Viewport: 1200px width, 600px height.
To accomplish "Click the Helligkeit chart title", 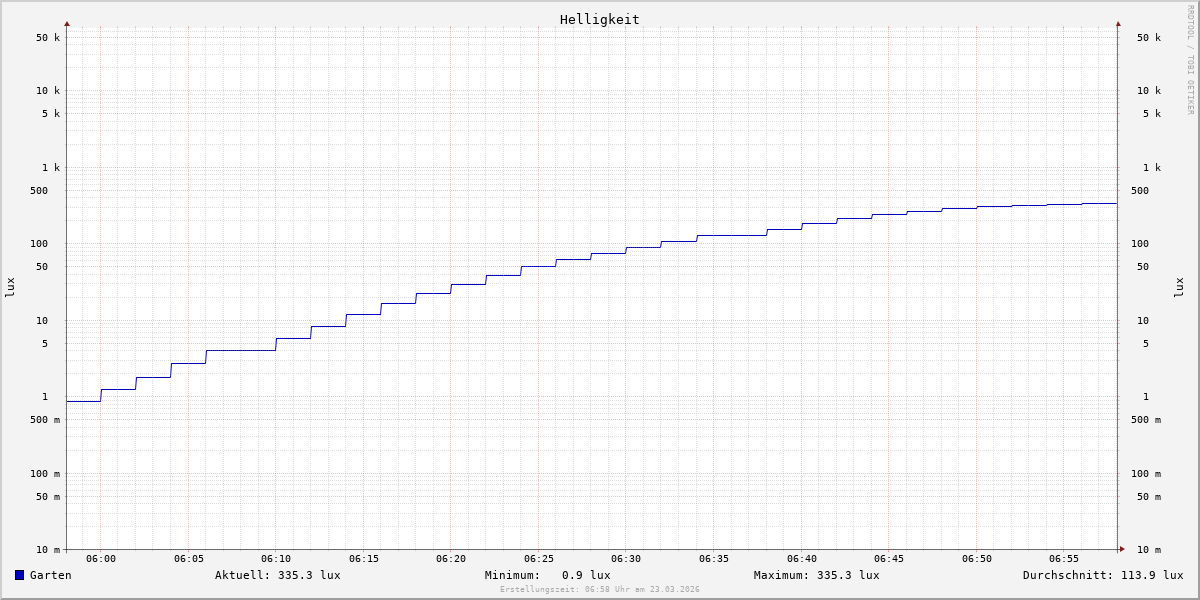I will point(599,19).
